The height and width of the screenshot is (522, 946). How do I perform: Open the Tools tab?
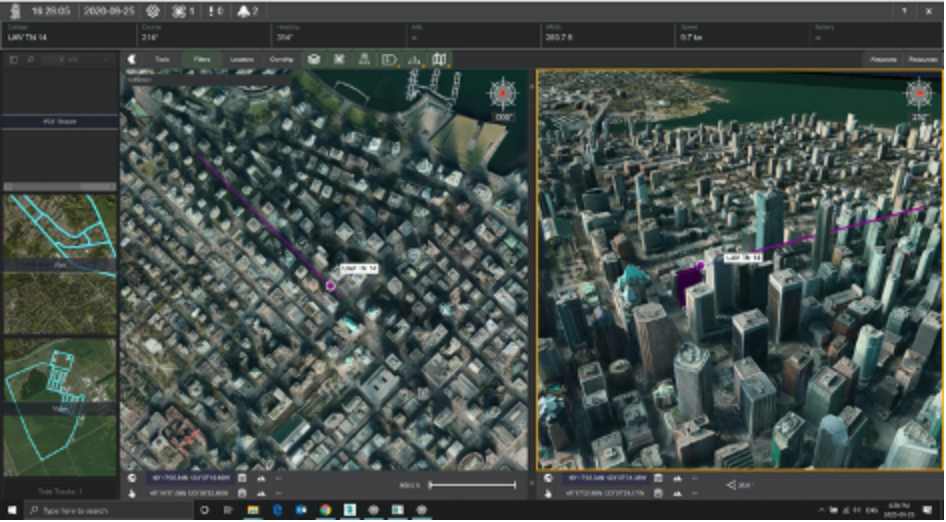coord(161,59)
